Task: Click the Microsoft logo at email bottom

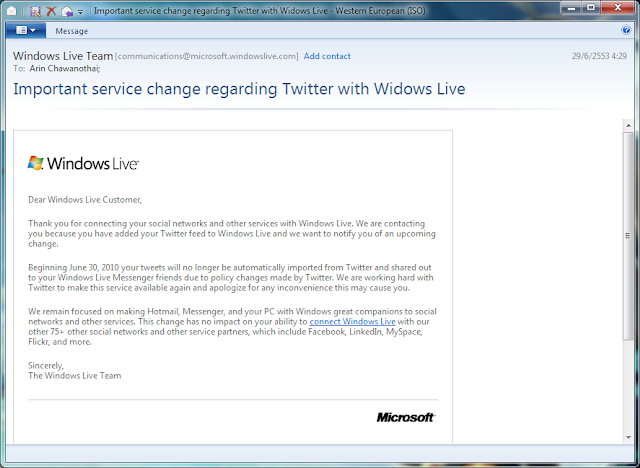Action: [x=406, y=417]
